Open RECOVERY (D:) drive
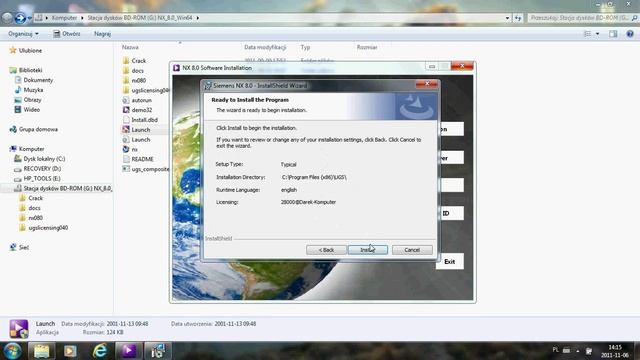Viewport: 640px width, 360px height. pos(42,169)
